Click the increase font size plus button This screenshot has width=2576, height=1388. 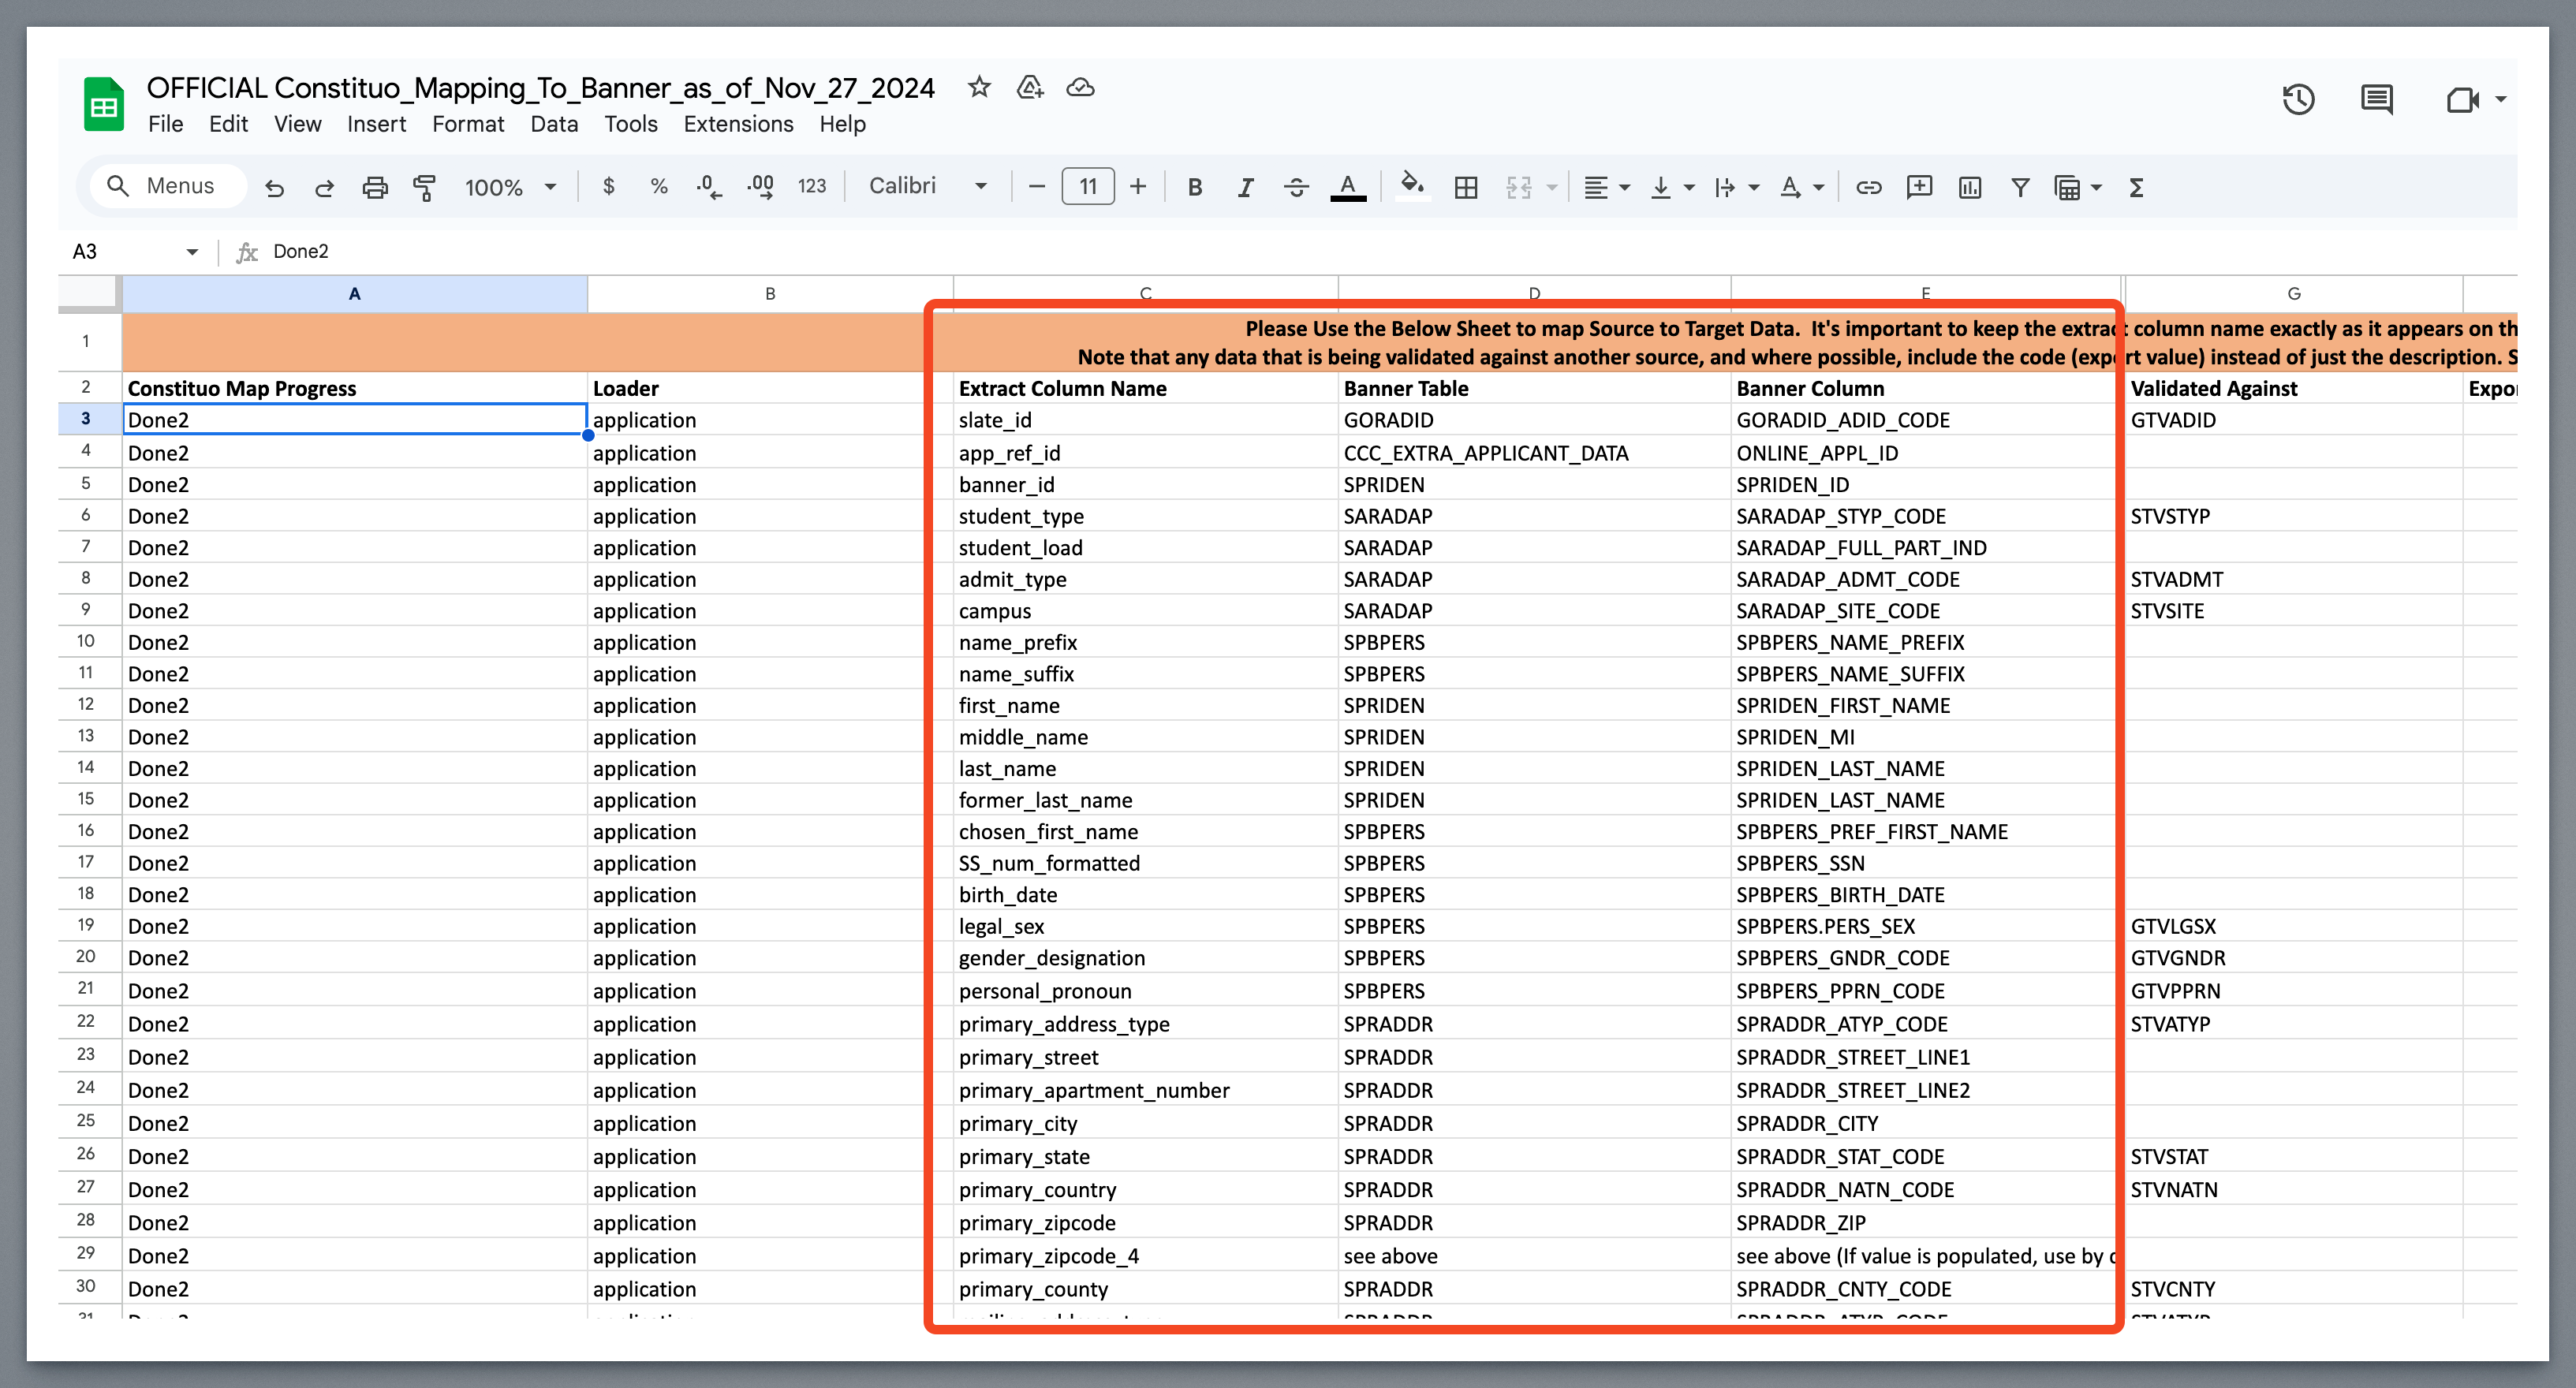click(1137, 186)
